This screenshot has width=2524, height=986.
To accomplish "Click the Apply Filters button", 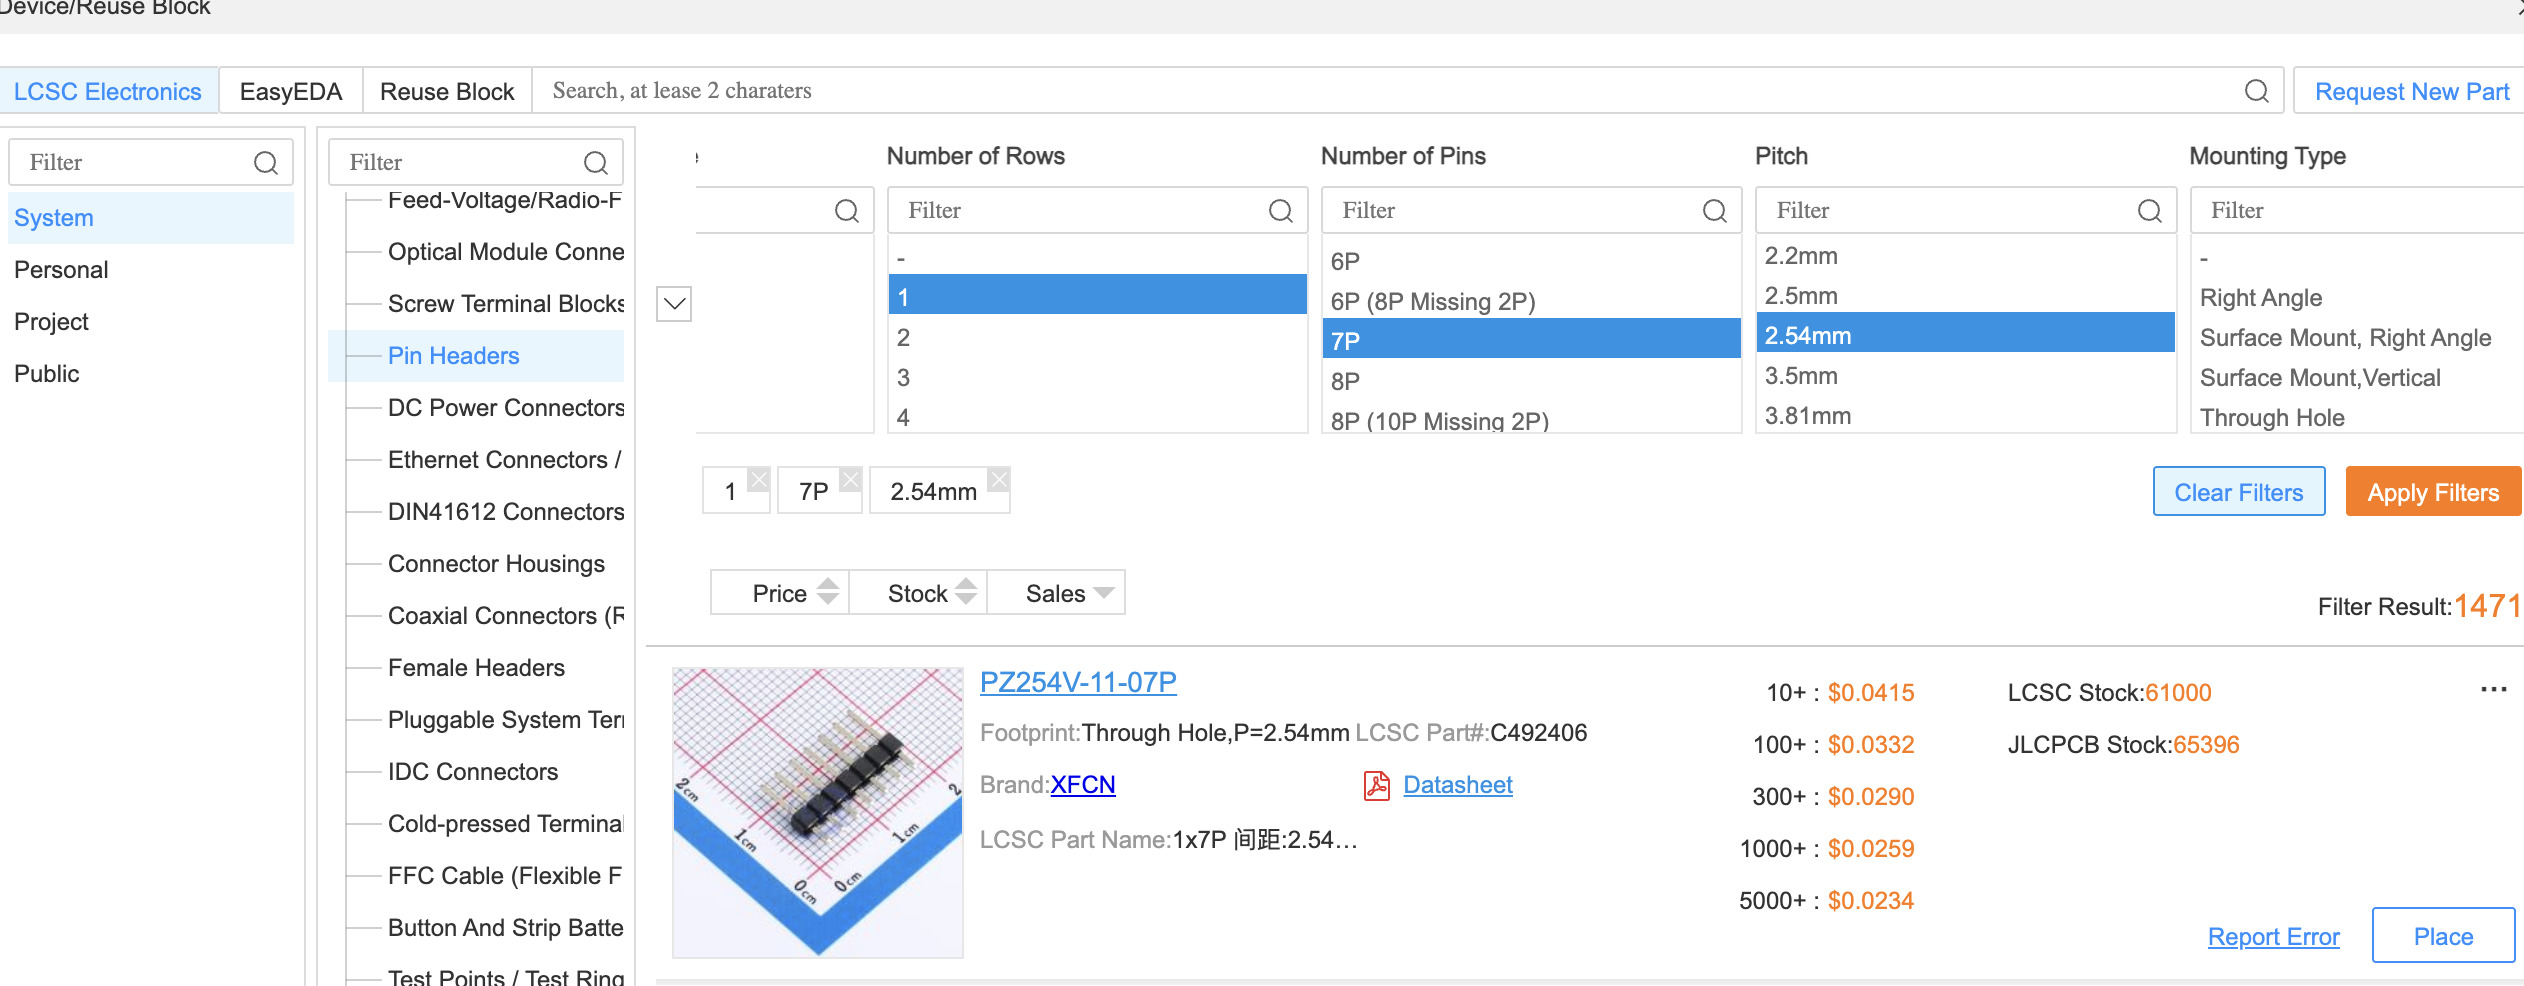I will (x=2433, y=491).
